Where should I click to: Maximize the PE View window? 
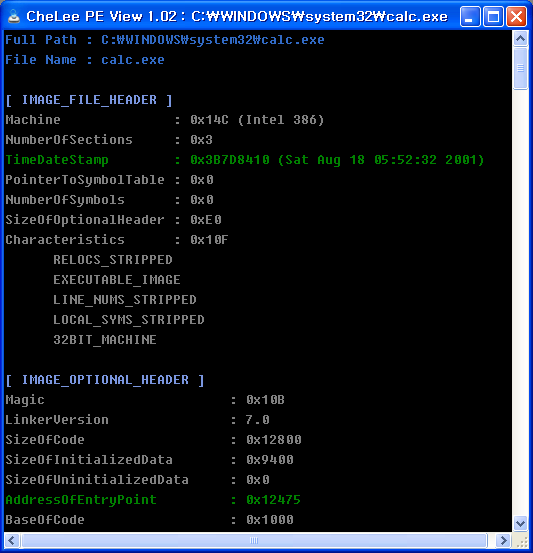click(493, 17)
